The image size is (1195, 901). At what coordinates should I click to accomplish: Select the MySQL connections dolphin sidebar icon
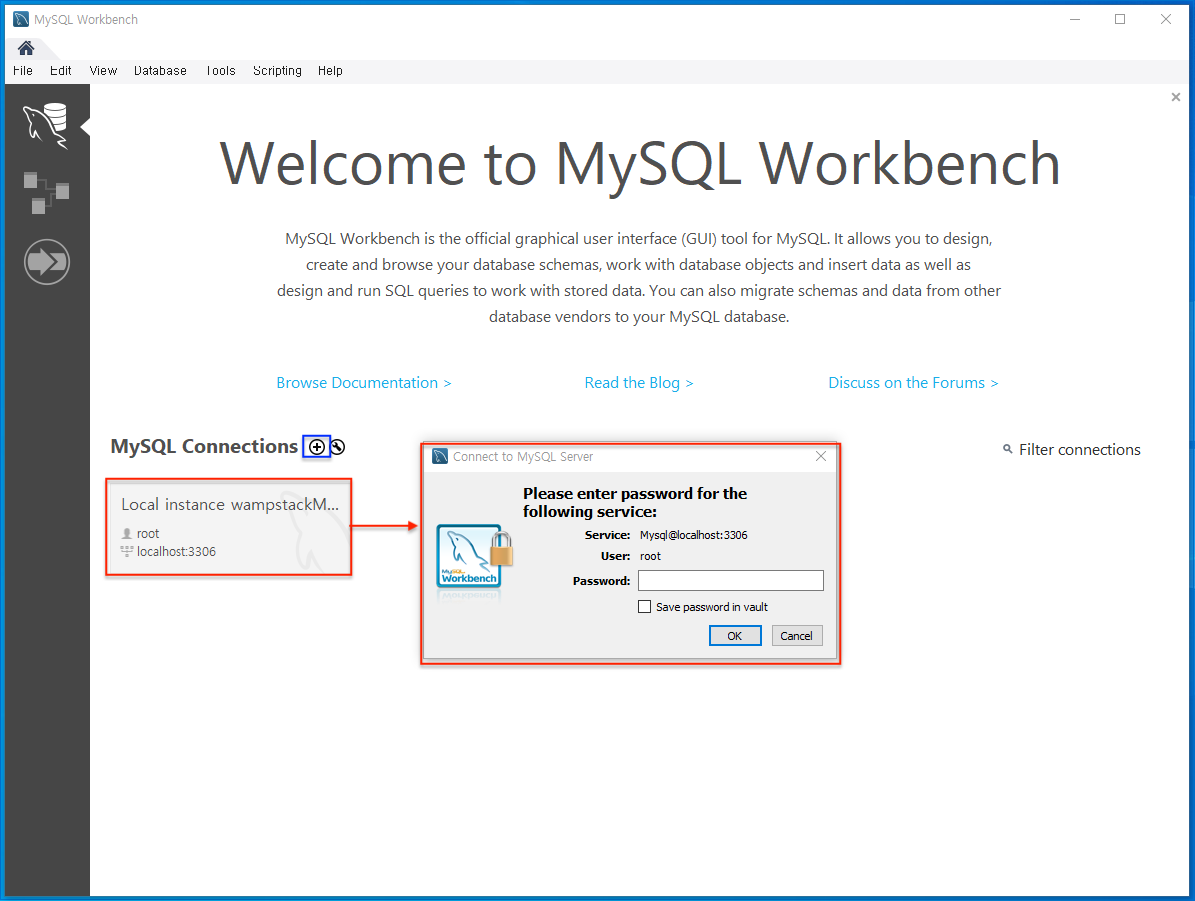coord(46,125)
